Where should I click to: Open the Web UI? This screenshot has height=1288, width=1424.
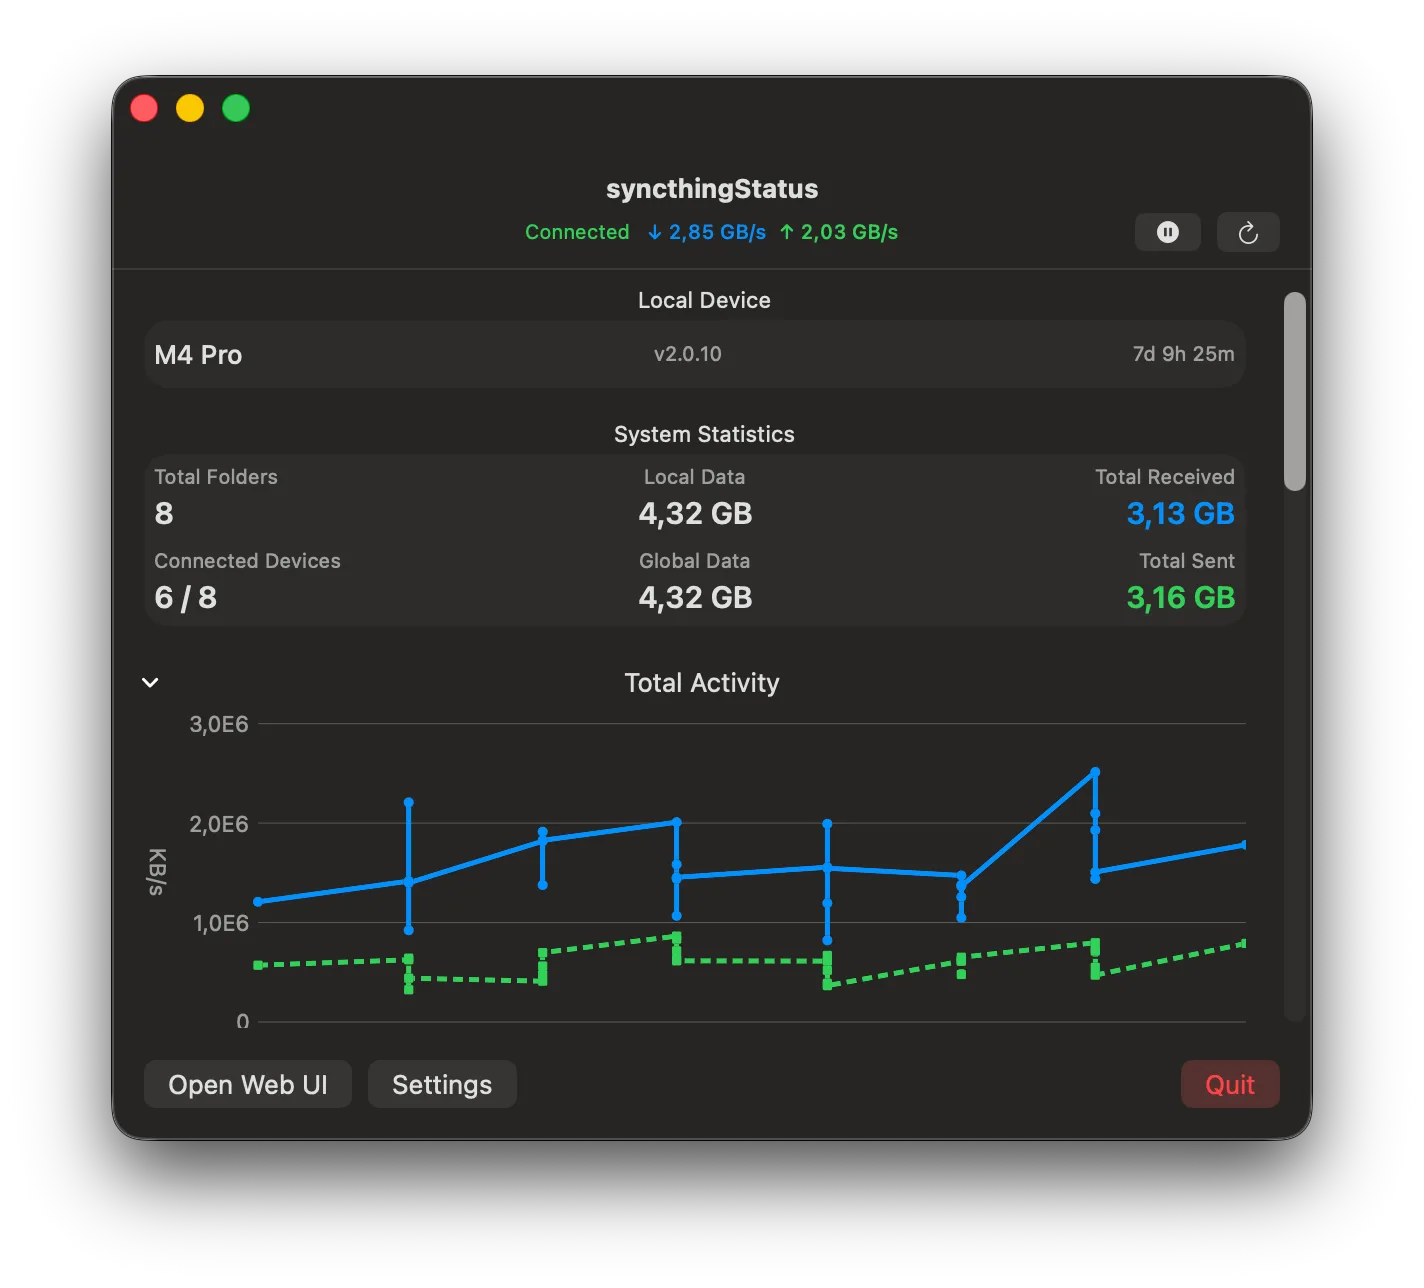click(248, 1085)
